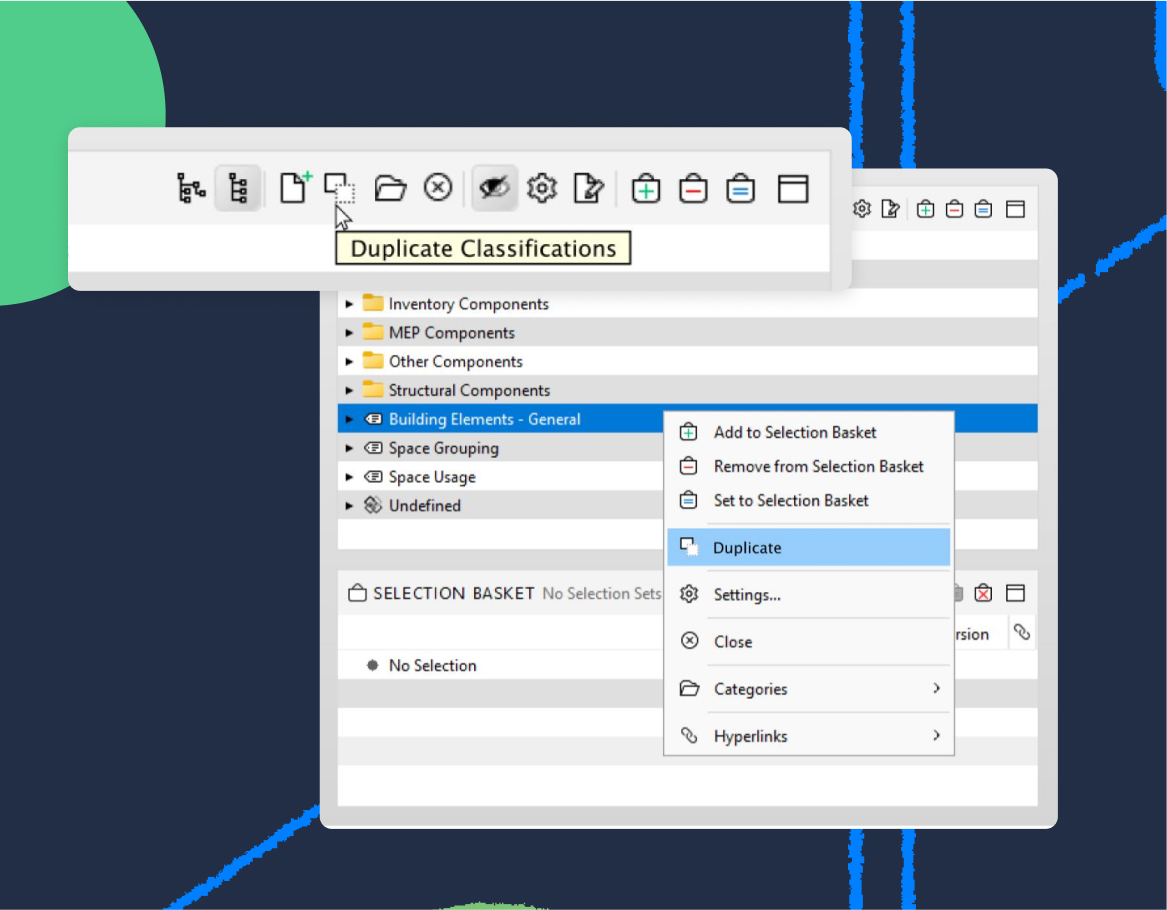Open settings gear in the small panel toolbar
This screenshot has width=1167, height=910.
pos(862,209)
